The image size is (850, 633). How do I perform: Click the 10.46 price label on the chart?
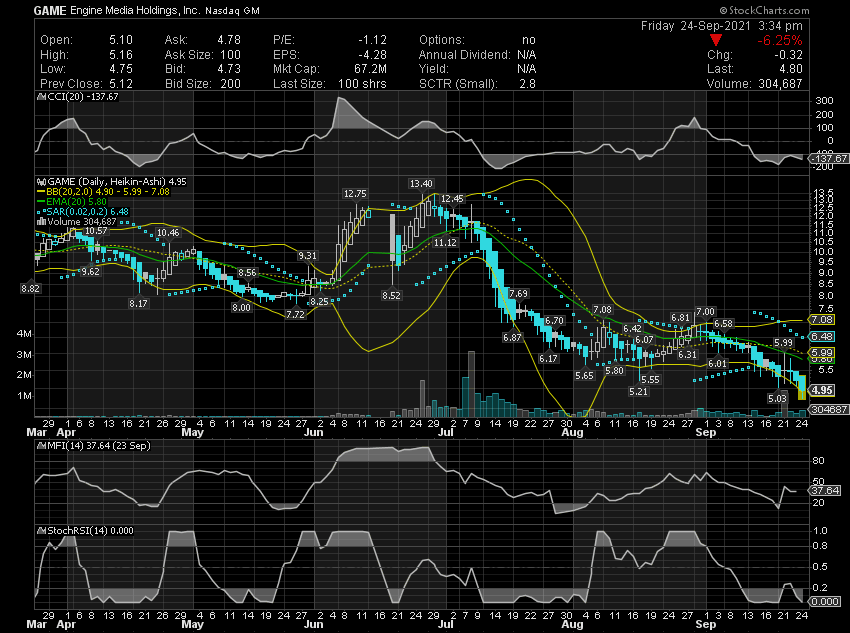pyautogui.click(x=168, y=233)
